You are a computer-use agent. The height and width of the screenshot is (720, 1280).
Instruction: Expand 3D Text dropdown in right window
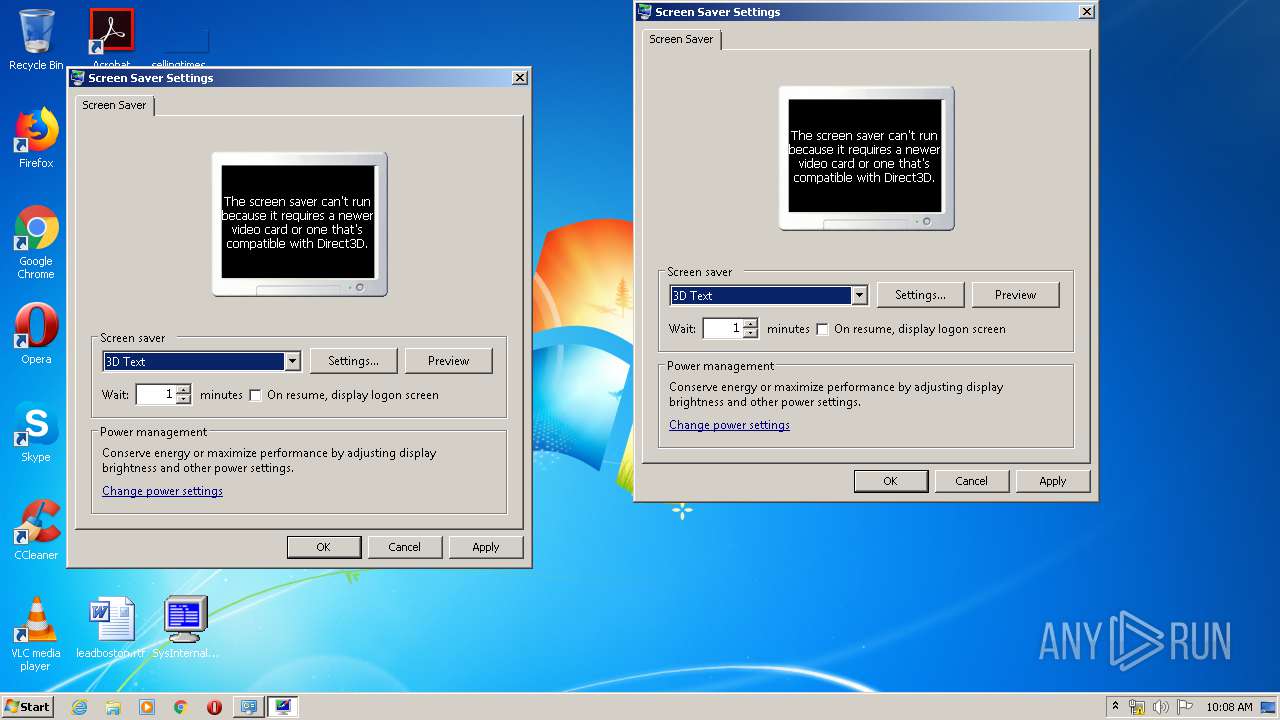point(859,295)
